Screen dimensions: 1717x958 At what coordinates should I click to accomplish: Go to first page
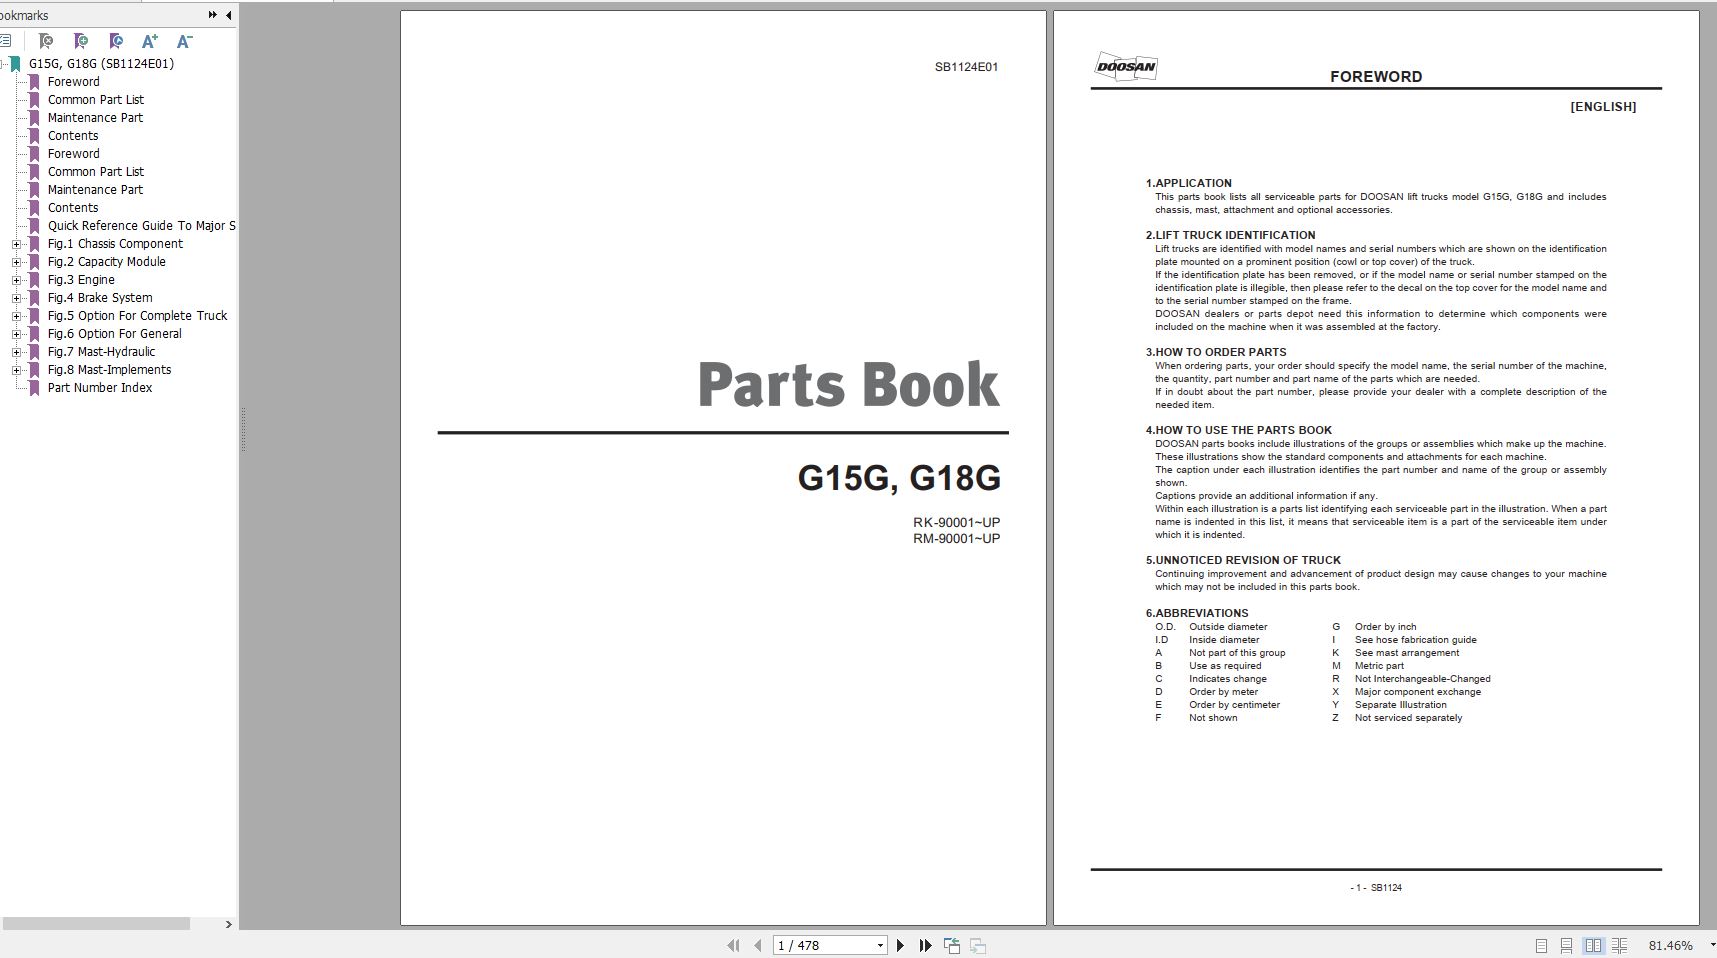tap(733, 945)
